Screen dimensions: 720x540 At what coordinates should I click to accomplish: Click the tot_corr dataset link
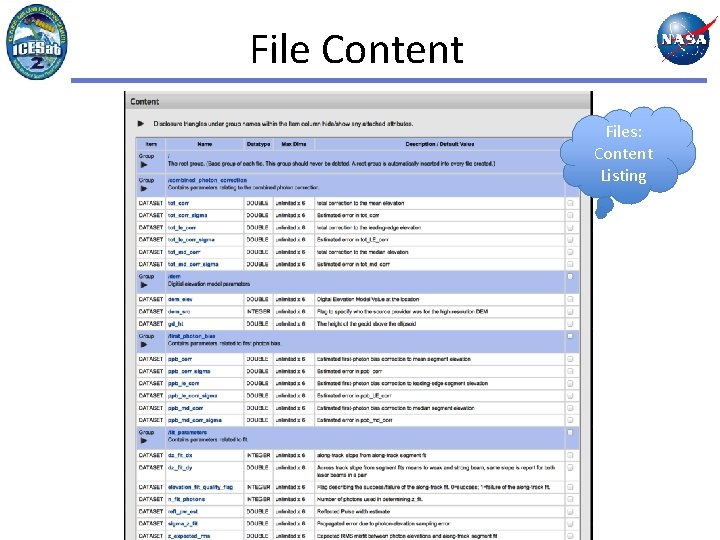pyautogui.click(x=178, y=203)
